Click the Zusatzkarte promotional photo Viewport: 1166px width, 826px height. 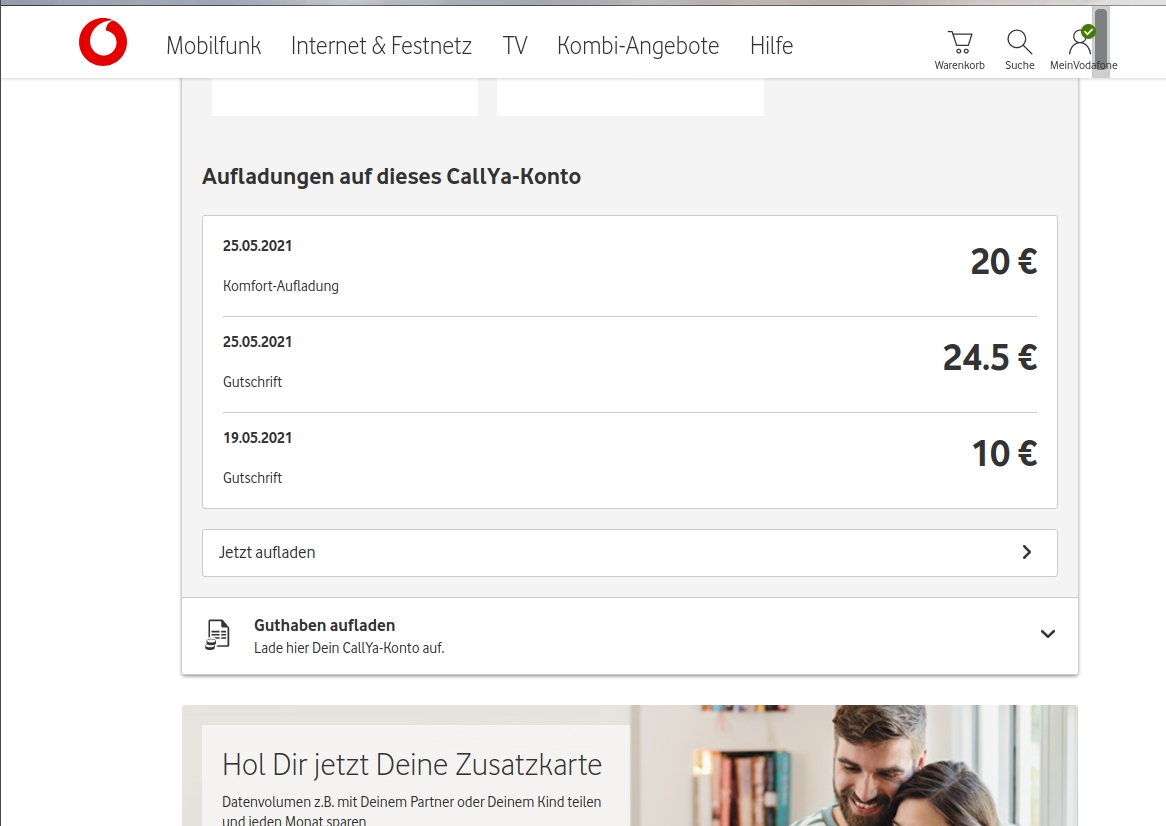[x=854, y=766]
